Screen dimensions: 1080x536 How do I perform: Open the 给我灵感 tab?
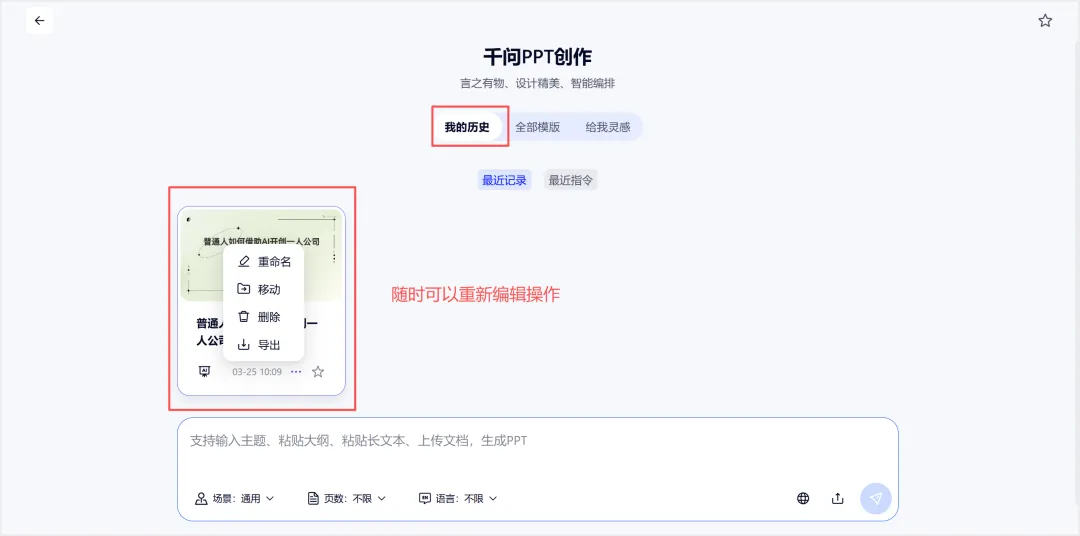pos(608,127)
